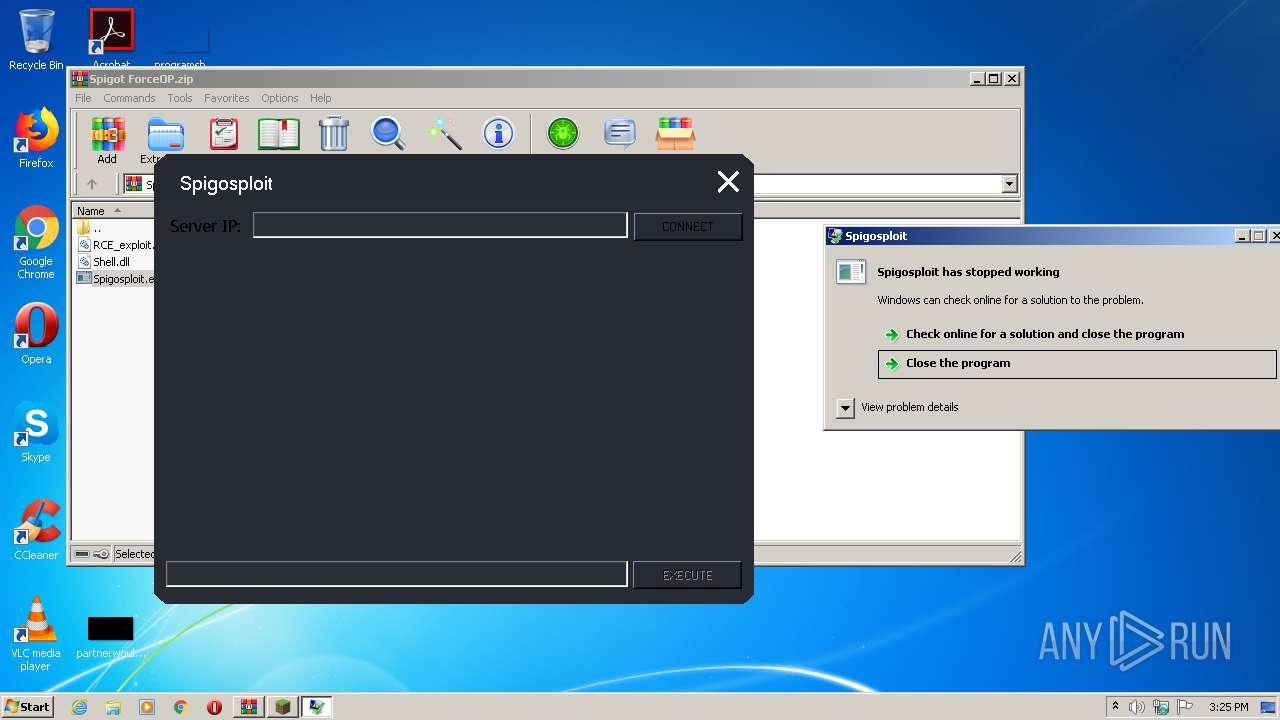
Task: Click the Find magnifier icon in WinRAR
Action: click(x=388, y=134)
